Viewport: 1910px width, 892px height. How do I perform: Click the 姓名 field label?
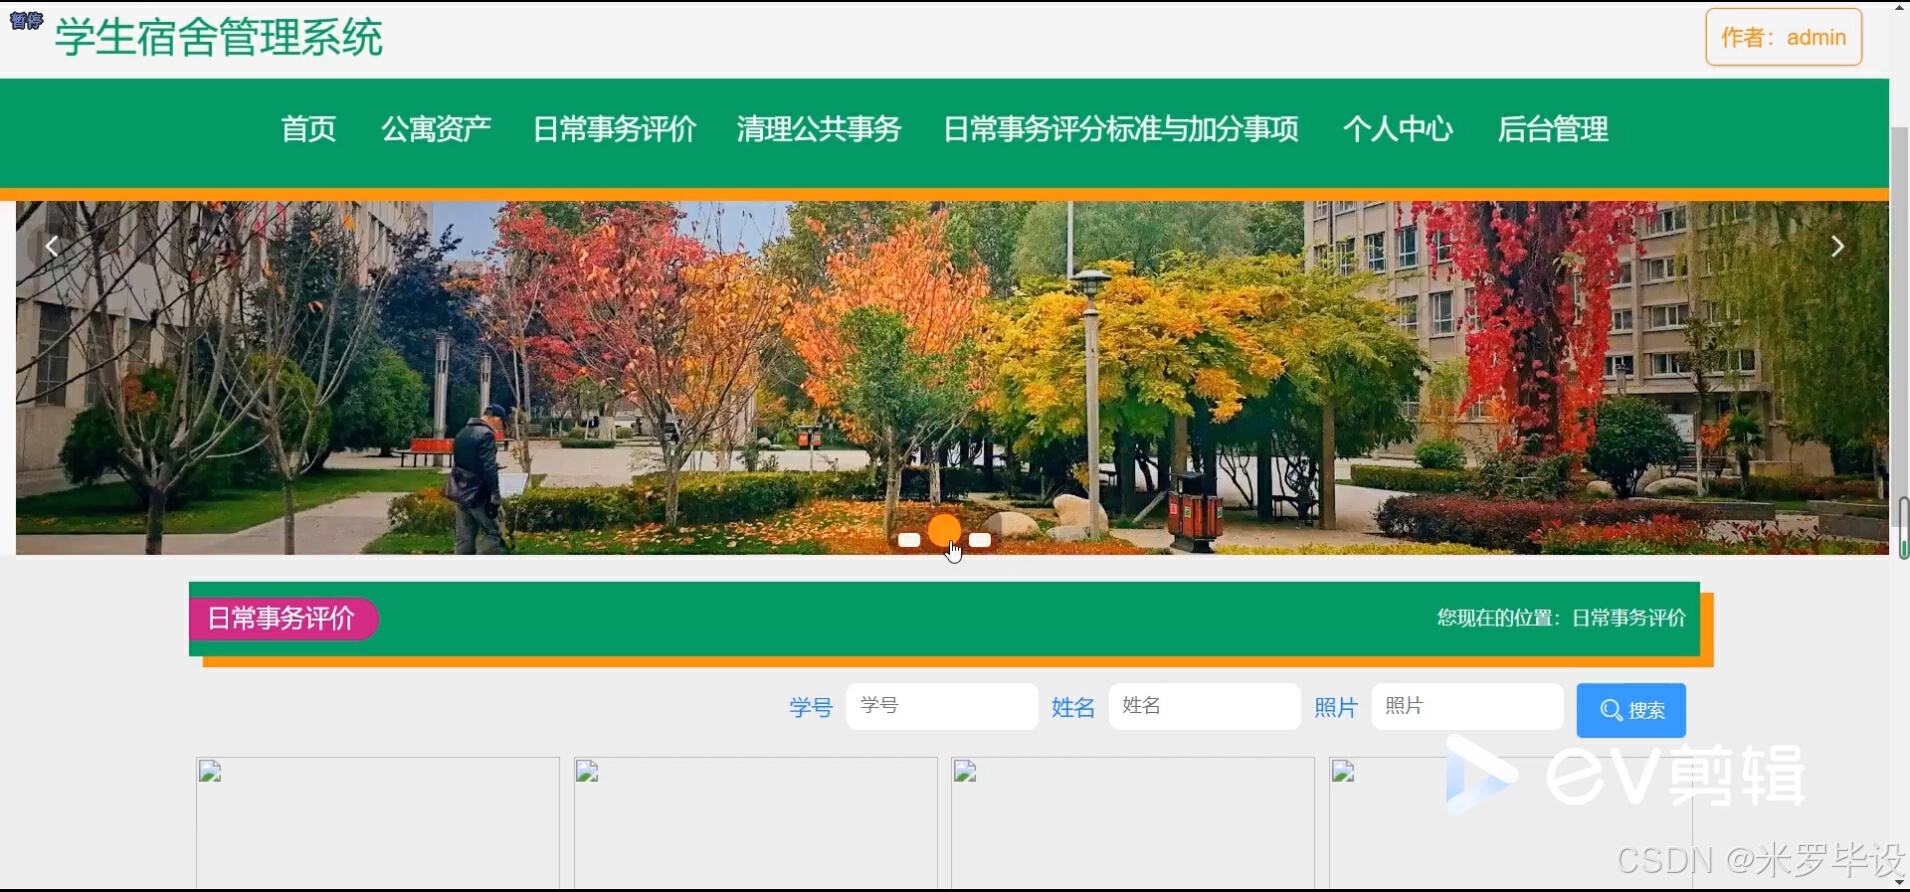[1073, 708]
